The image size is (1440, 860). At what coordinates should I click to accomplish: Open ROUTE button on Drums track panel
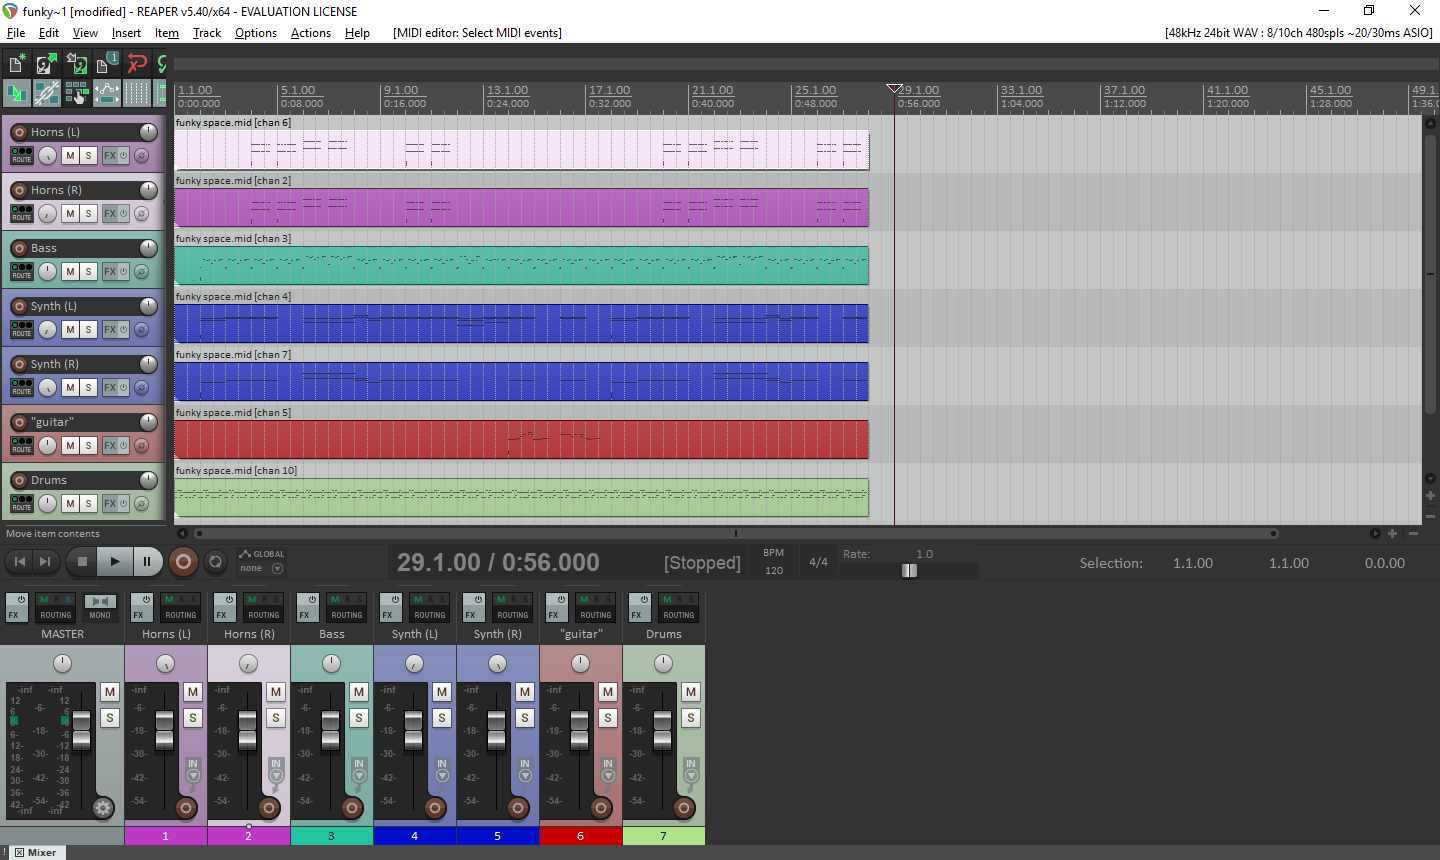[x=21, y=503]
